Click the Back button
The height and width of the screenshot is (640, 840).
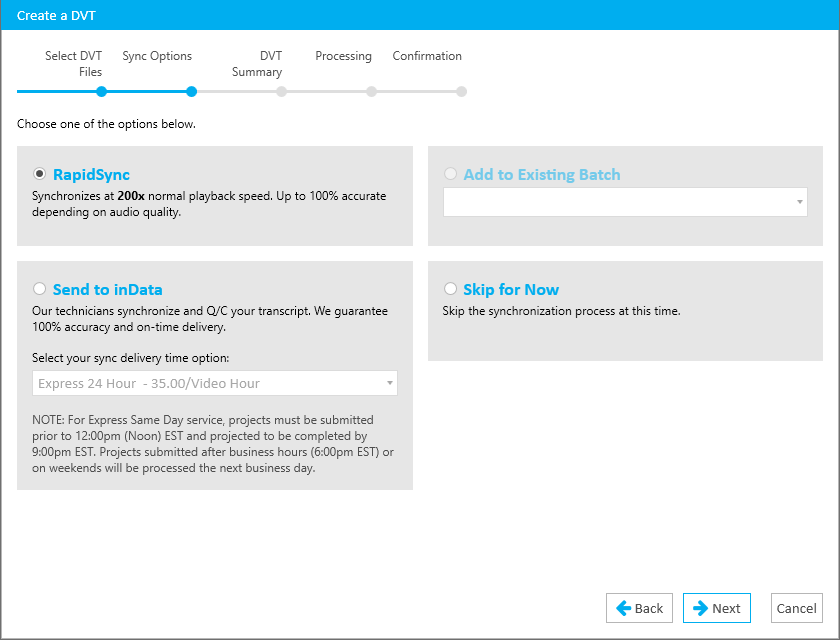[639, 608]
